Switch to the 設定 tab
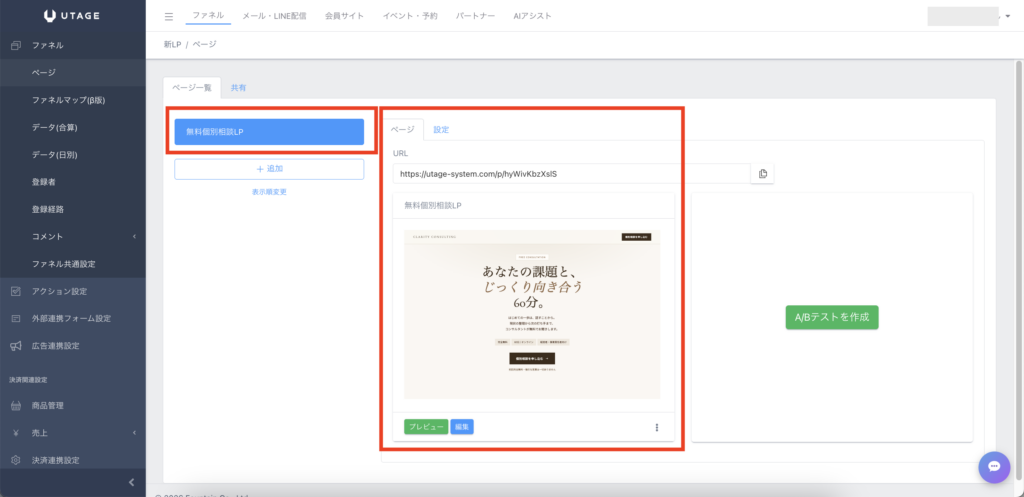Screen dimensions: 1024x497 441,129
